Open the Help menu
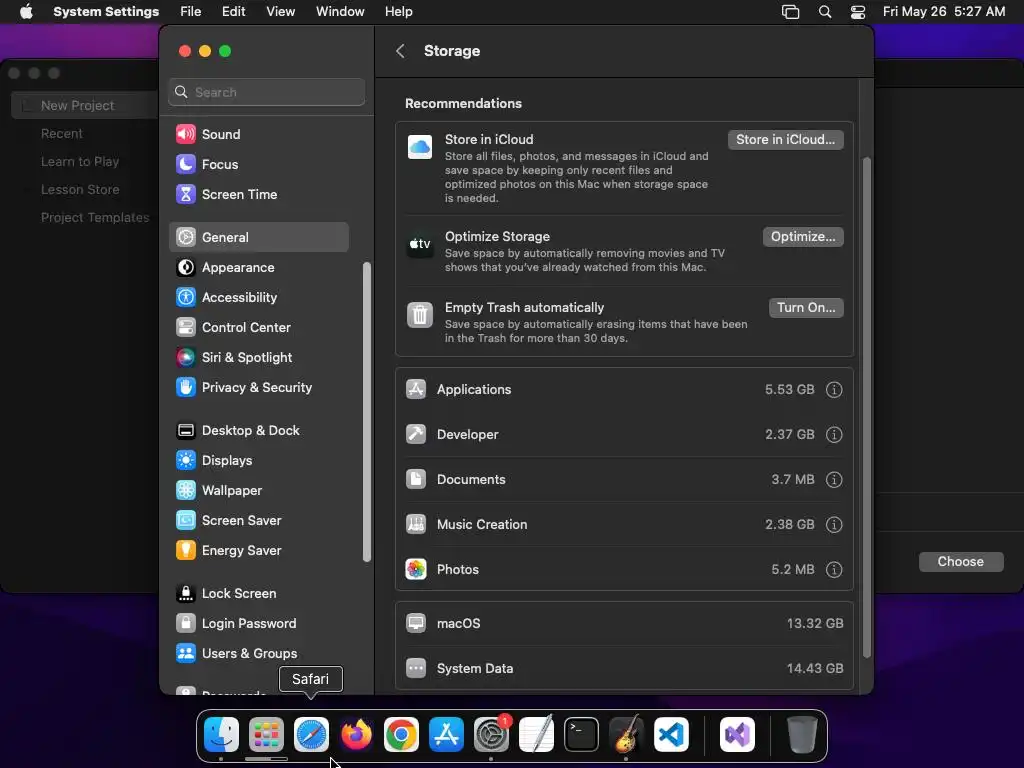Viewport: 1024px width, 768px height. tap(398, 12)
